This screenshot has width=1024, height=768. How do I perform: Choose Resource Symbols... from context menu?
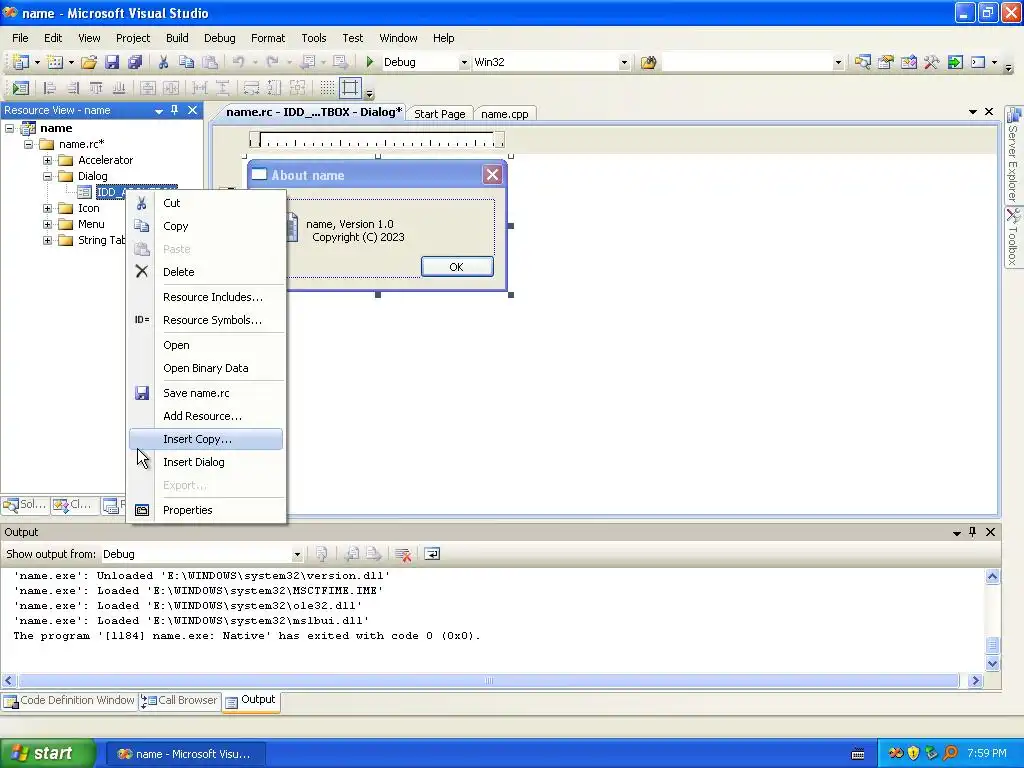coord(206,320)
